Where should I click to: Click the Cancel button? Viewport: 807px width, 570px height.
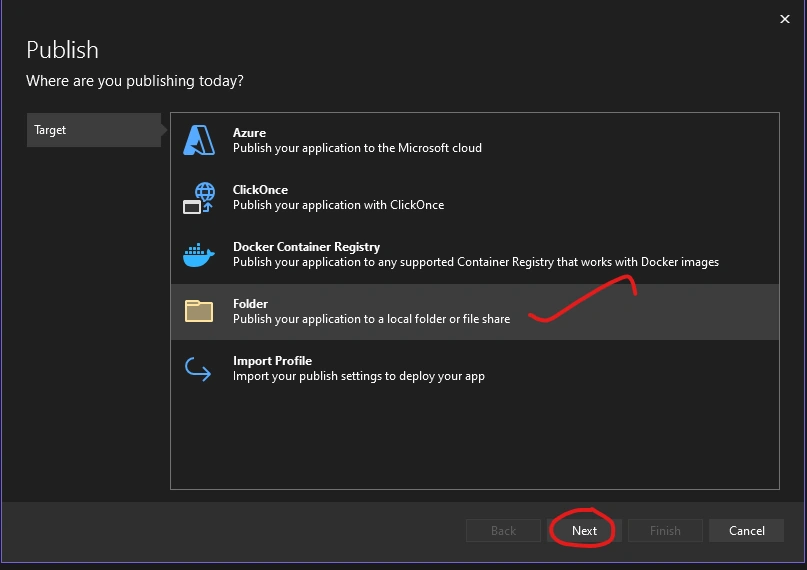746,530
